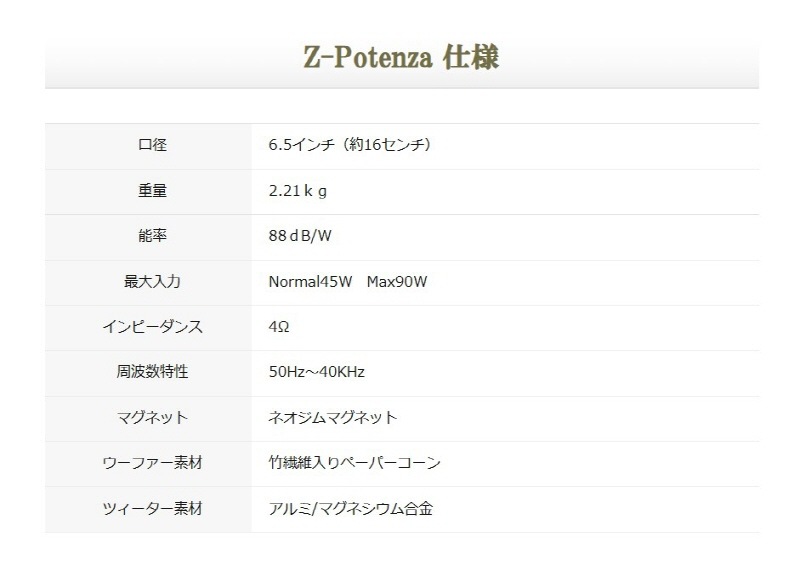Screen dimensions: 800x583
Task: Select the 重量 row label
Action: [152, 191]
